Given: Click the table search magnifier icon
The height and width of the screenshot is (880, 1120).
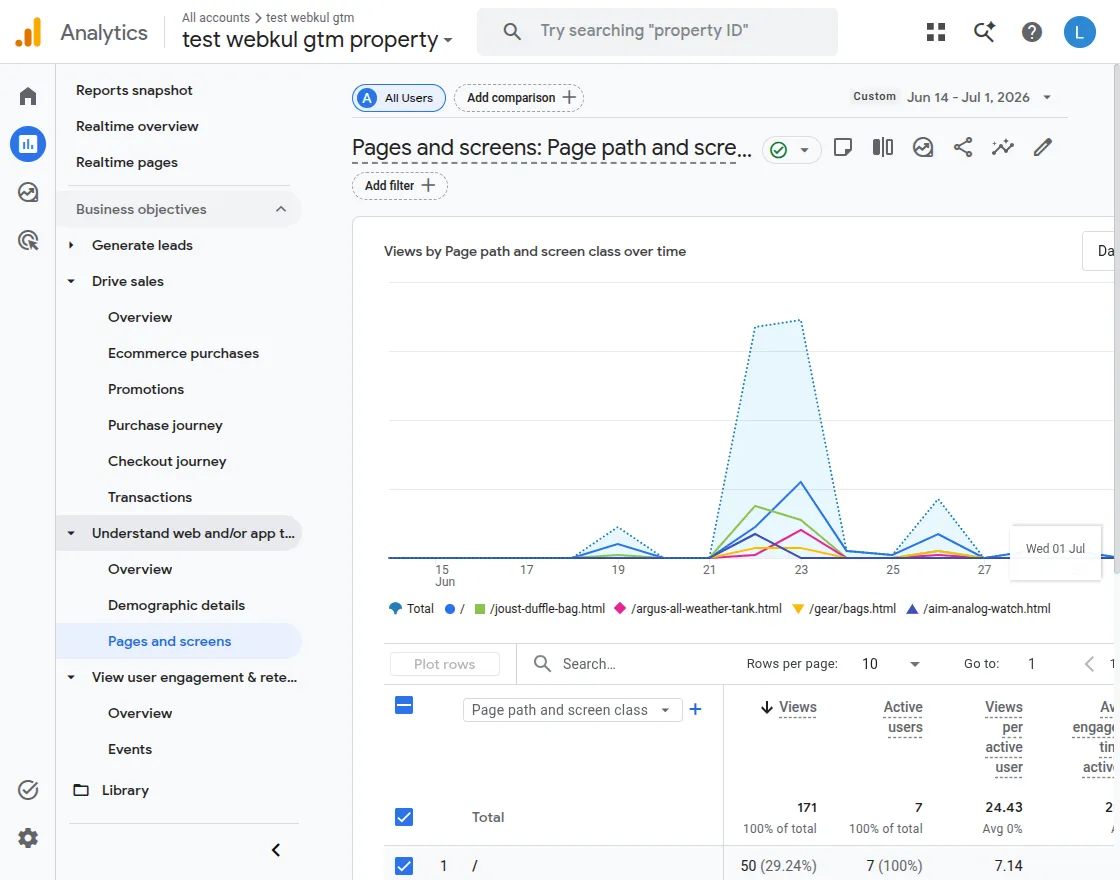Looking at the screenshot, I should tap(542, 664).
